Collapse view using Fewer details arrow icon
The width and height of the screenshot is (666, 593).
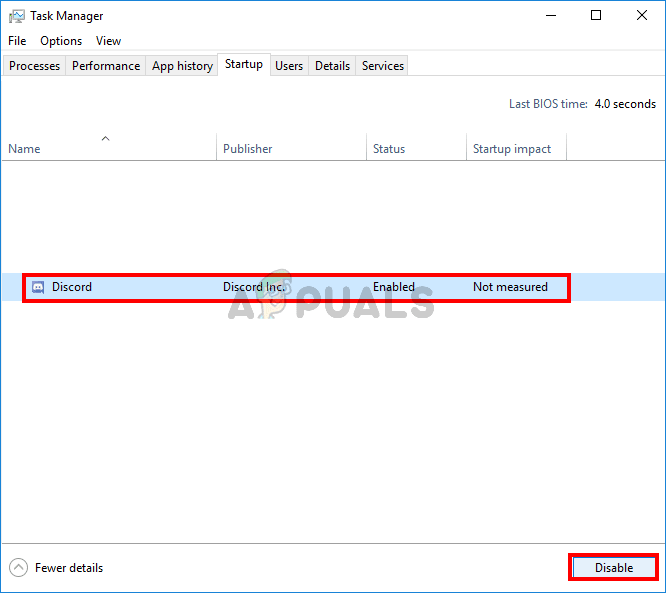pos(18,568)
